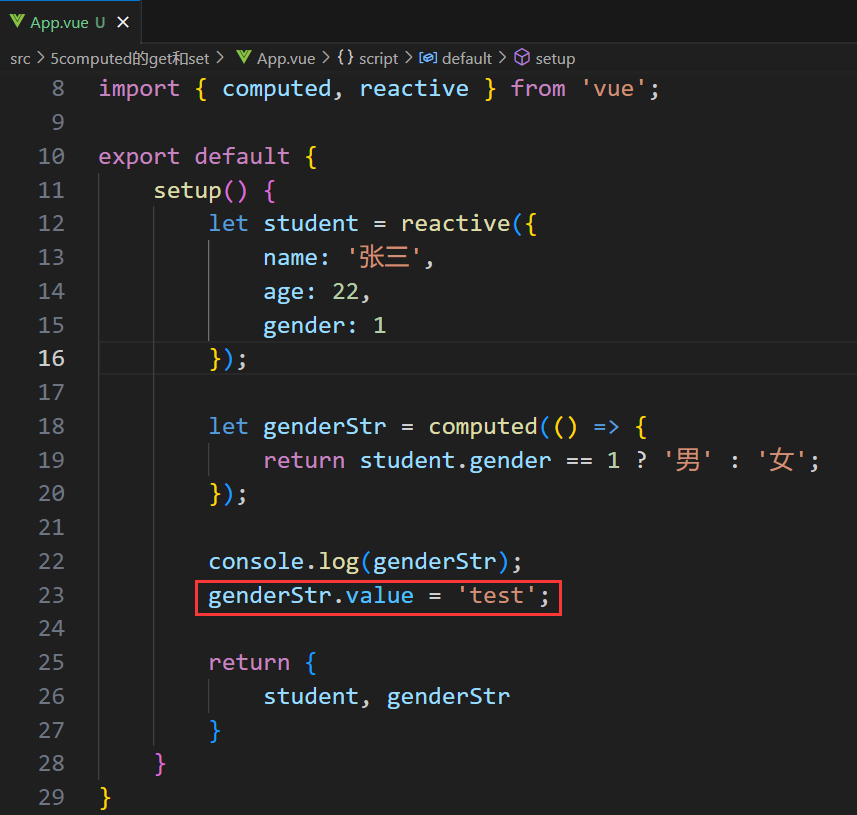The image size is (857, 815).
Task: Click the Vue icon in the breadcrumb
Action: [244, 57]
